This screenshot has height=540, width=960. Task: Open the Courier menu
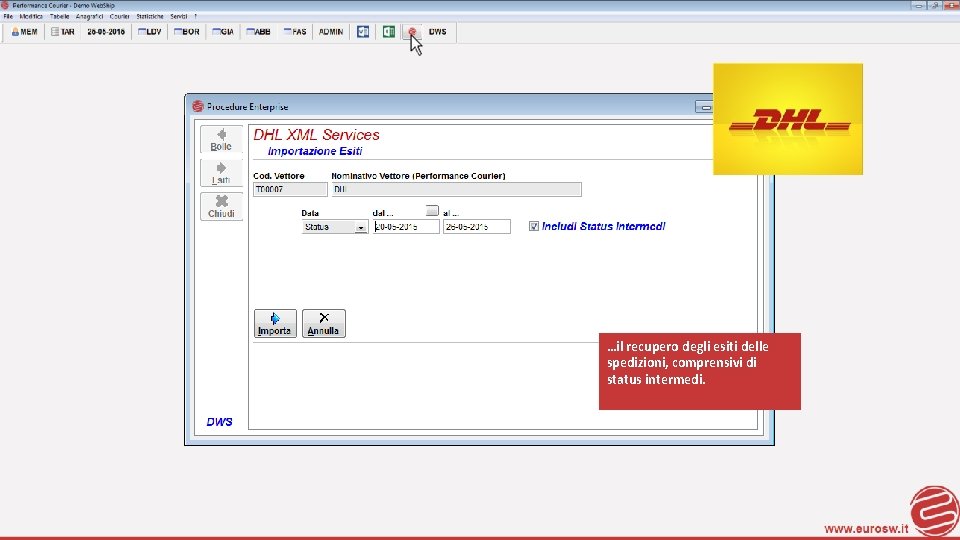(x=119, y=17)
